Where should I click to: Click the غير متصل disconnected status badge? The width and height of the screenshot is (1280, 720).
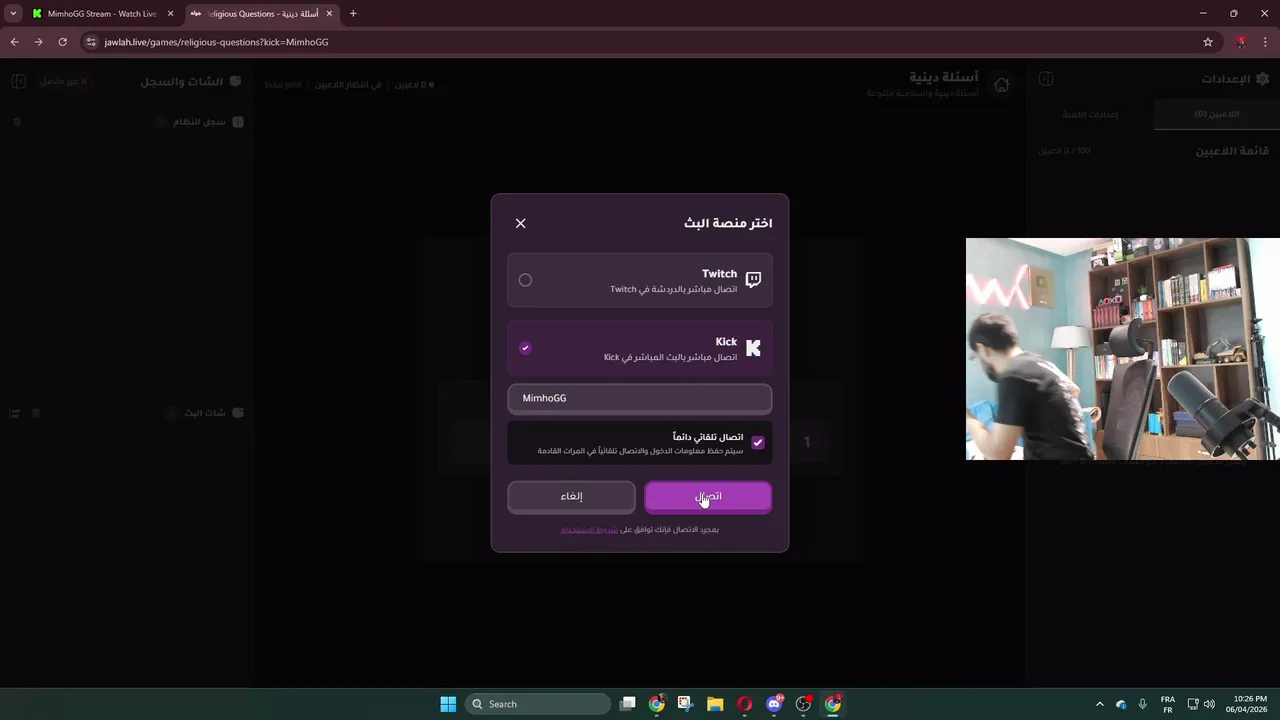coord(65,81)
